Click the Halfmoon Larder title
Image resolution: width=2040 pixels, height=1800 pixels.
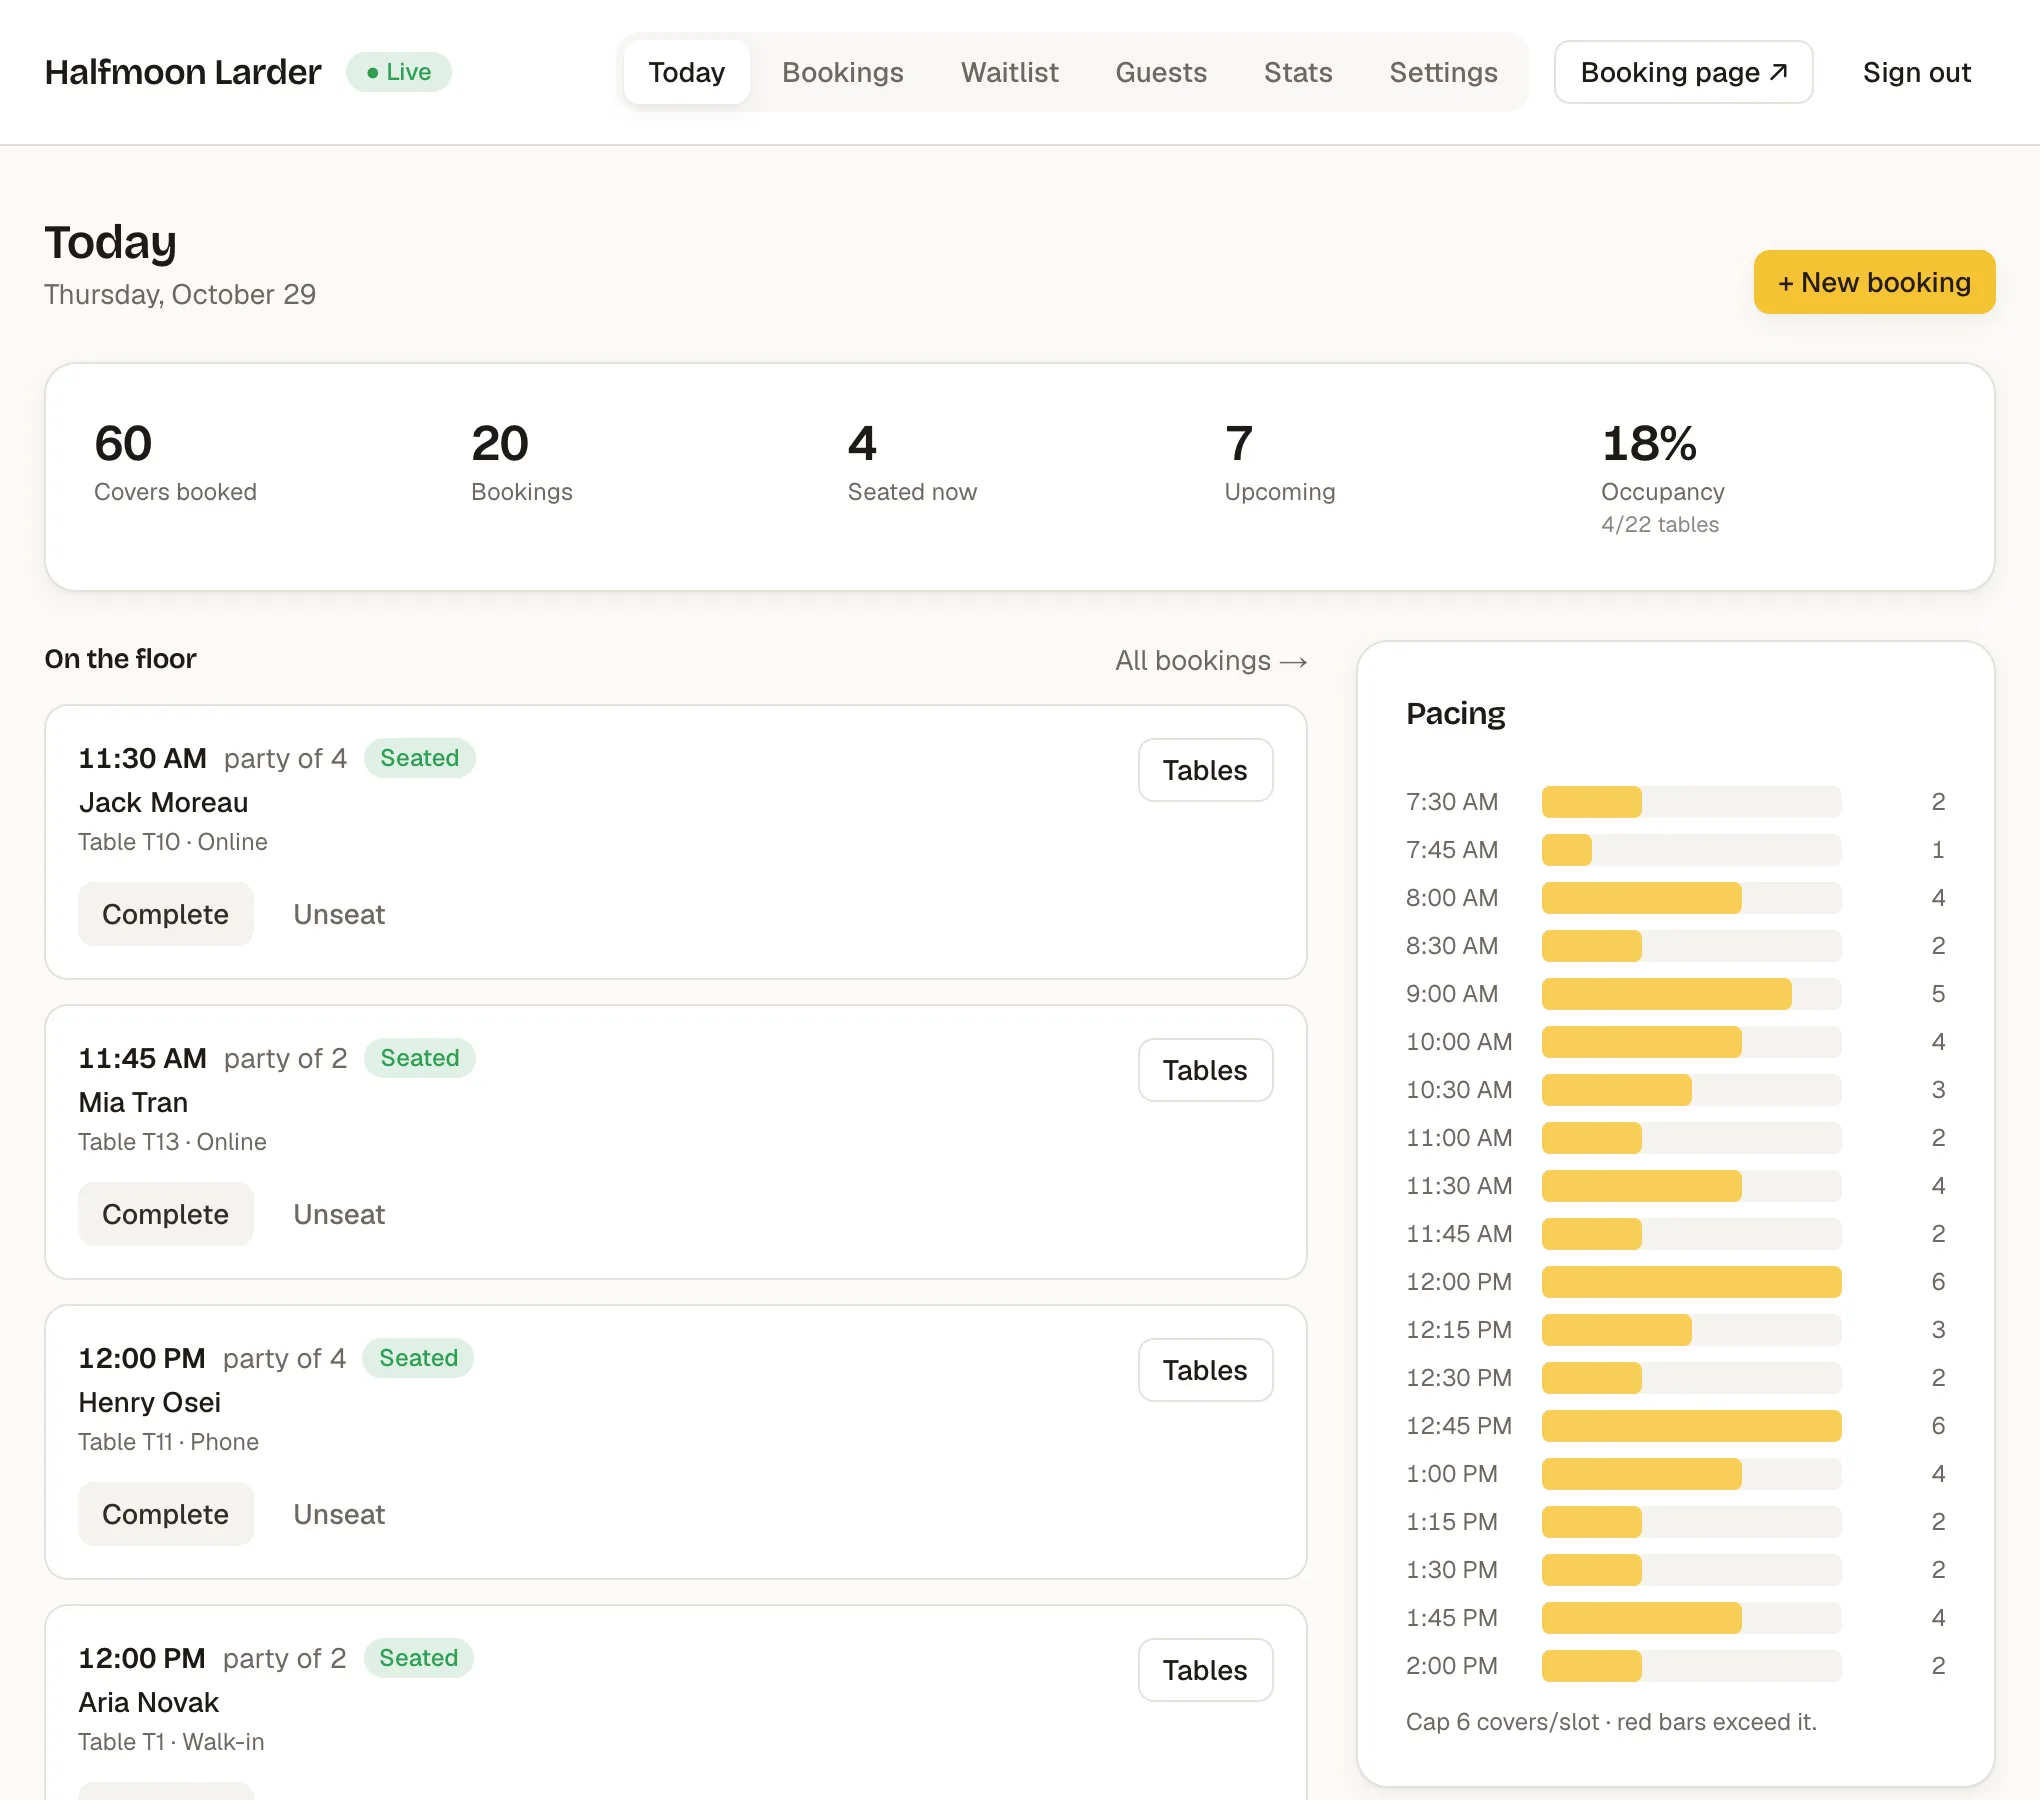pos(183,72)
